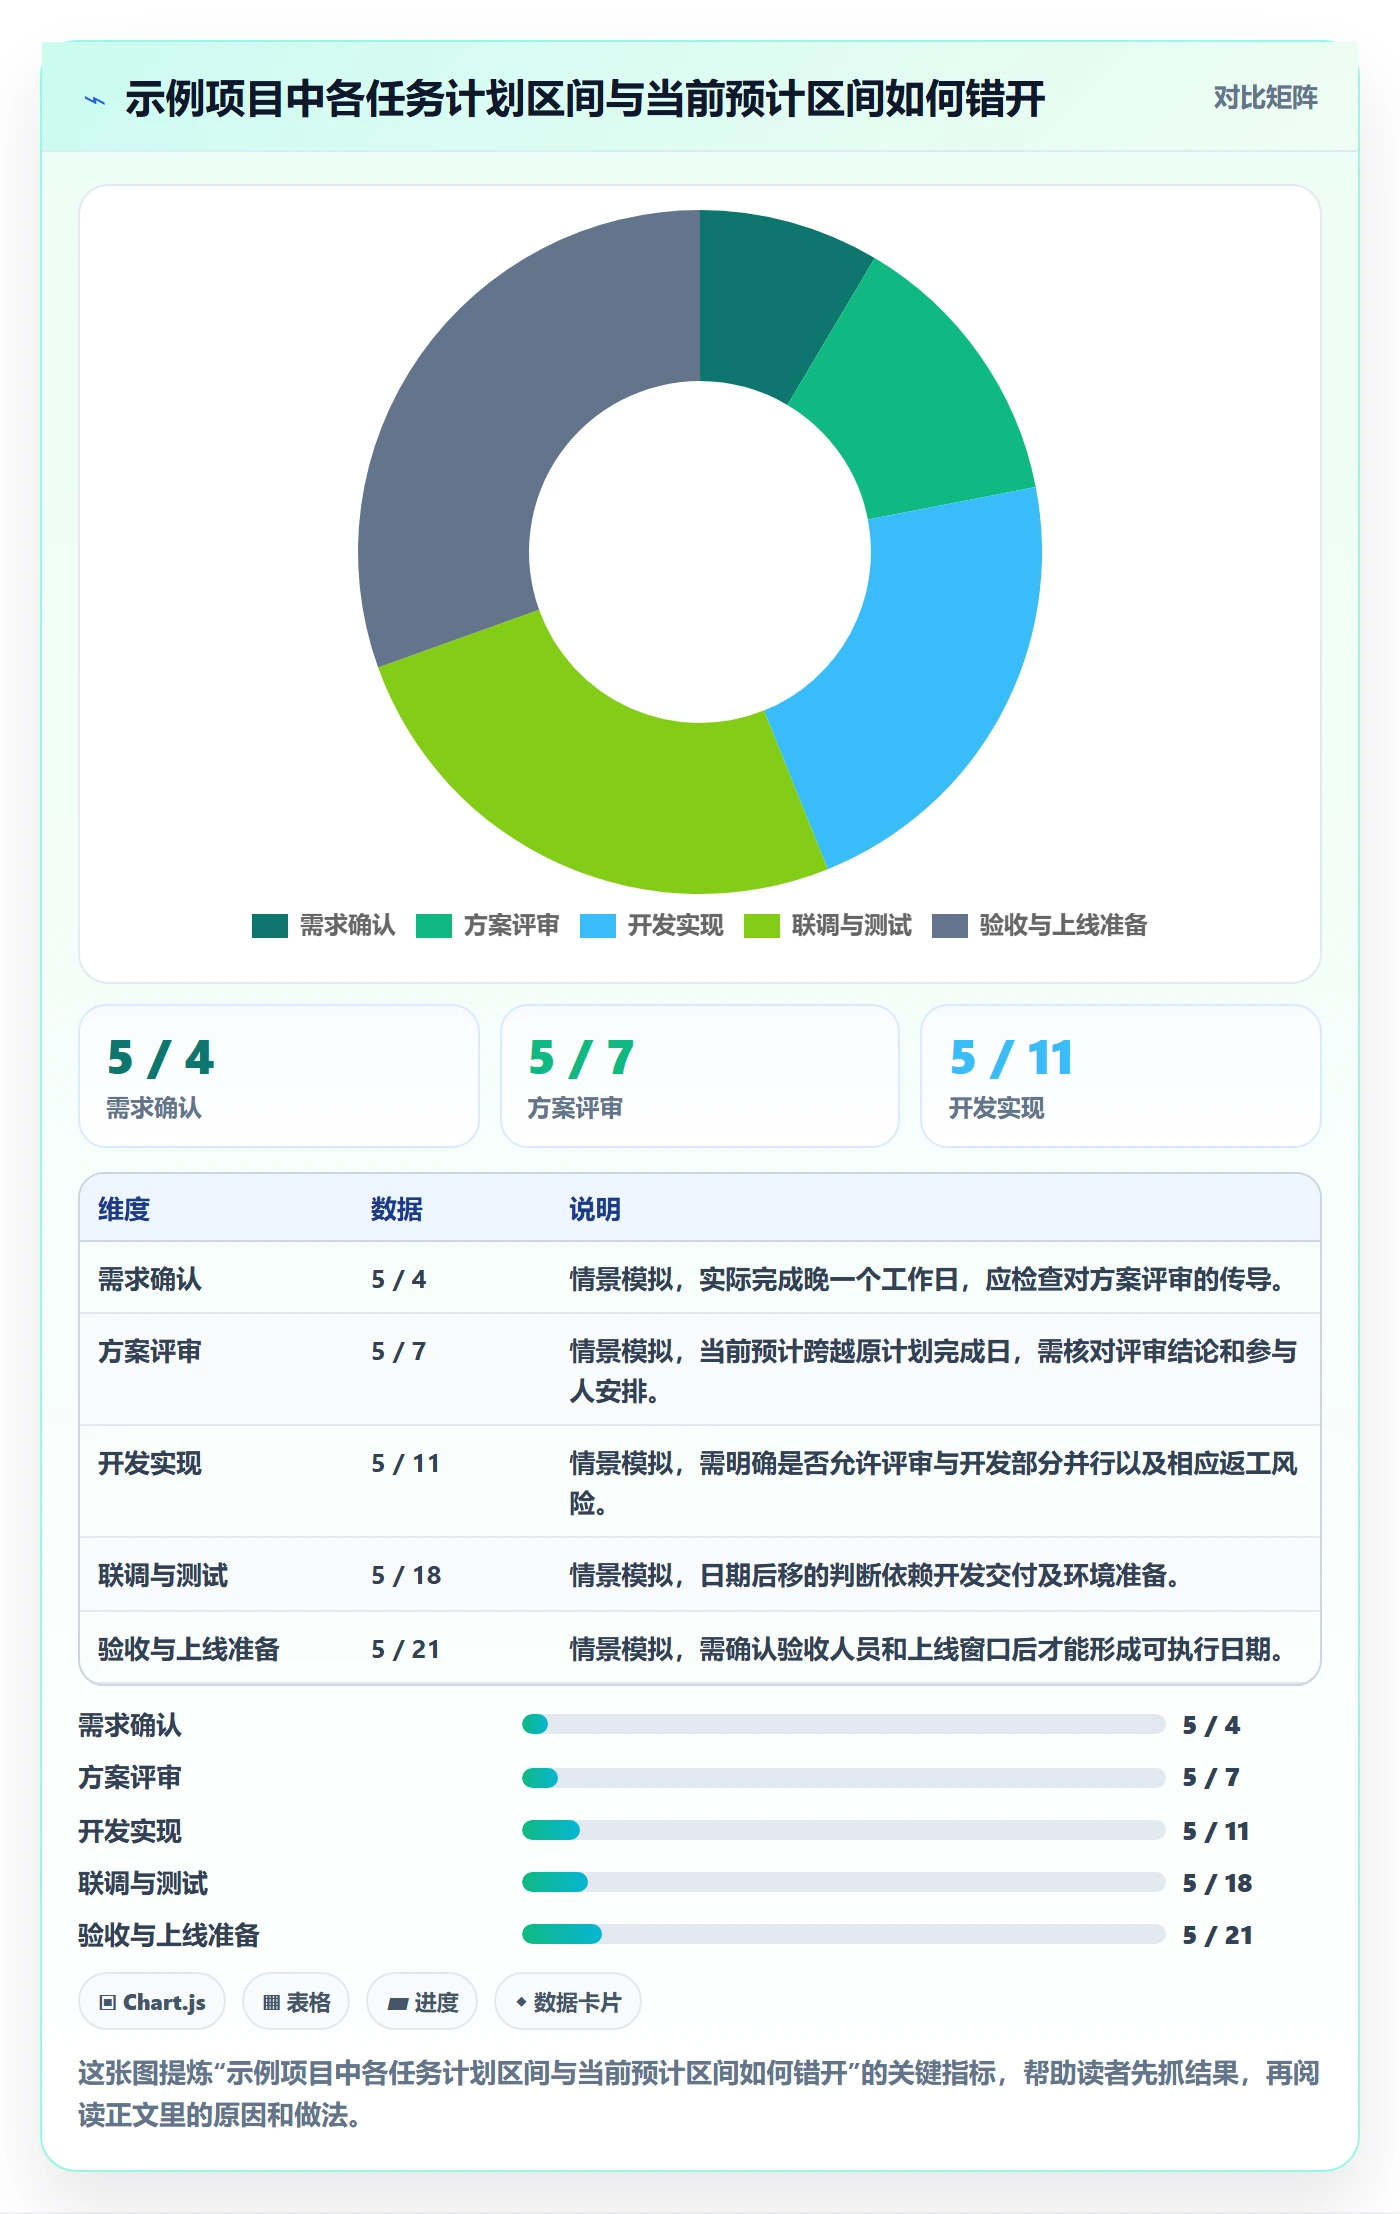Click the 表格 tag chip
The image size is (1400, 2214).
coord(296,2002)
